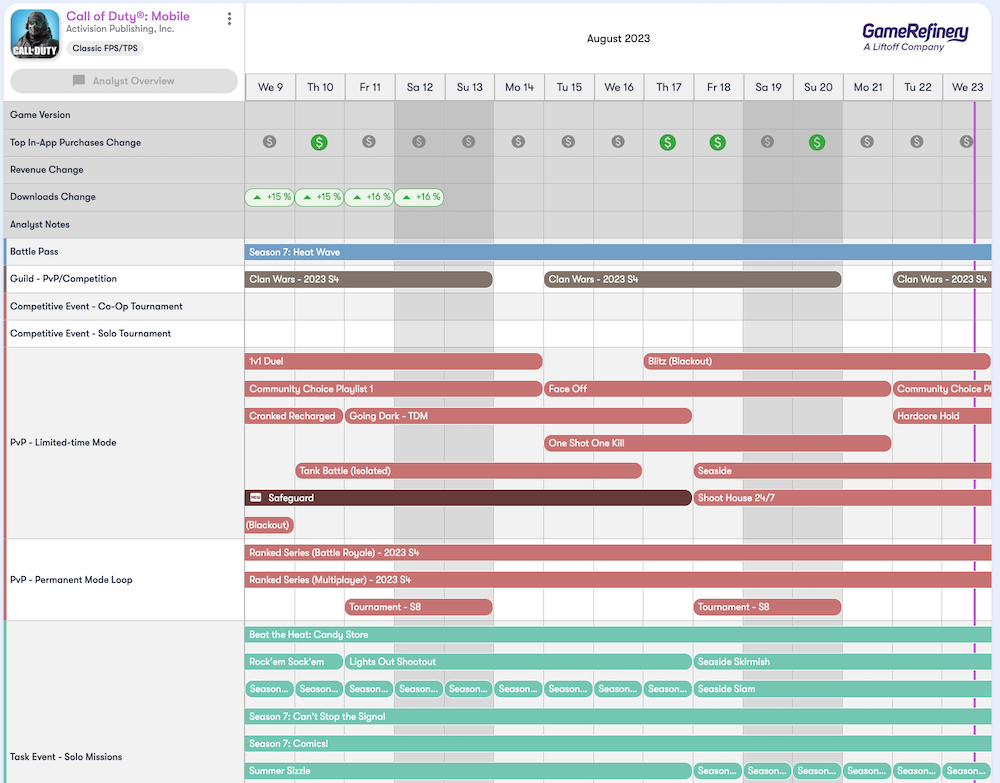Image resolution: width=1000 pixels, height=783 pixels.
Task: Select the Lights Out Shootout mission bar
Action: pyautogui.click(x=518, y=662)
